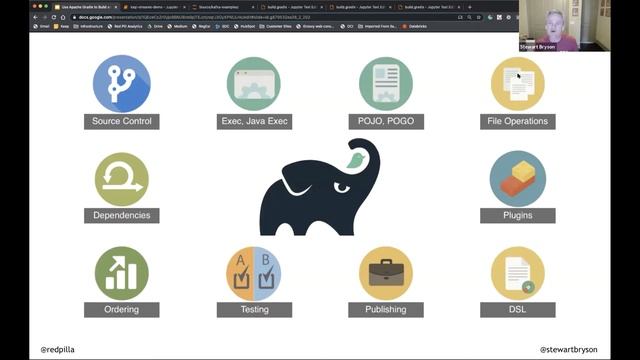
Task: Click the Ordering bar-chart icon
Action: pos(122,273)
